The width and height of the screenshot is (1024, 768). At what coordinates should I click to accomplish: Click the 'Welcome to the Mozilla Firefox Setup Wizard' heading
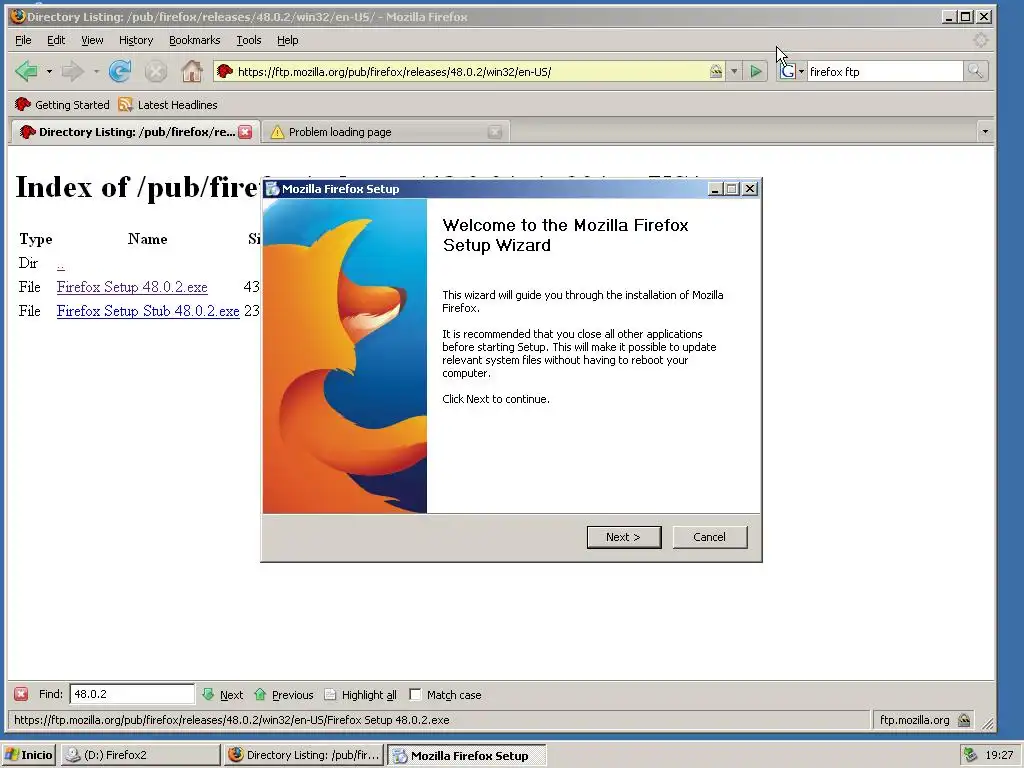point(566,235)
